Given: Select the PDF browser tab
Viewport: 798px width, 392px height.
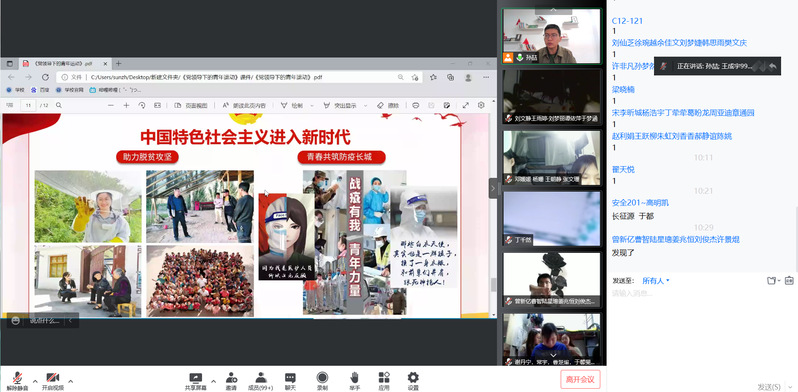Looking at the screenshot, I should (65, 64).
